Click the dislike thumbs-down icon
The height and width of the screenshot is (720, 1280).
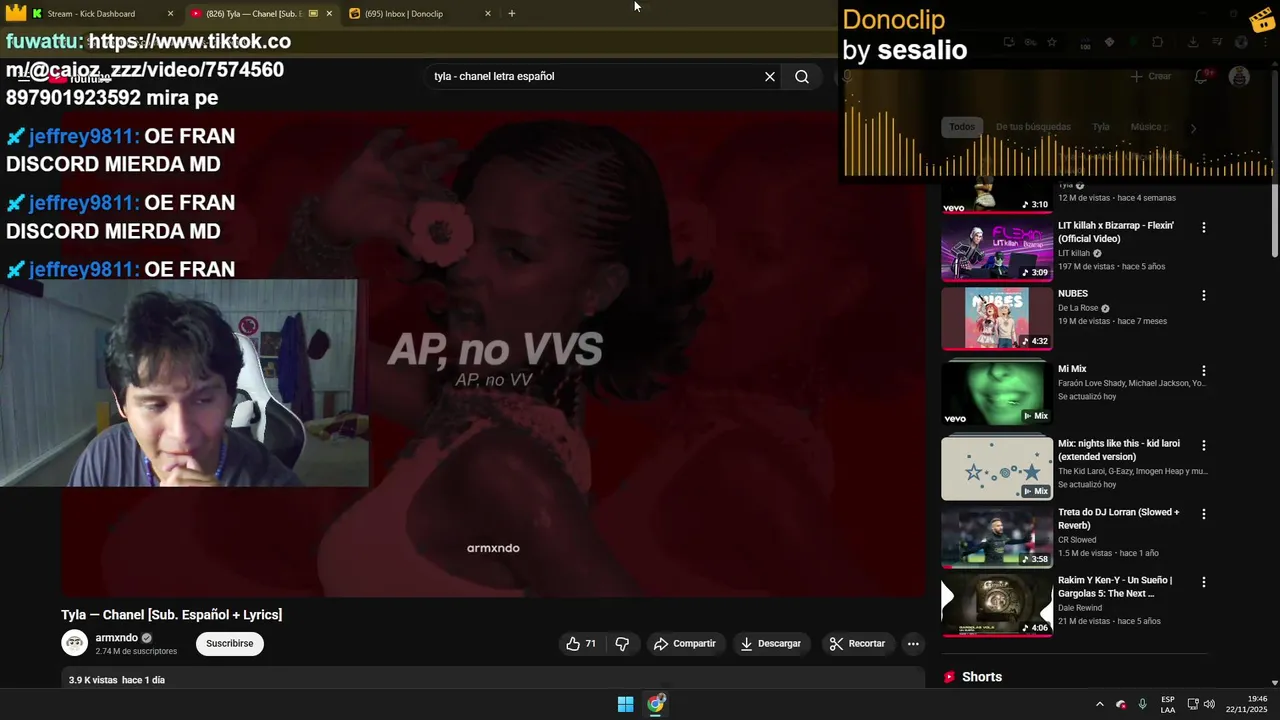tap(622, 644)
